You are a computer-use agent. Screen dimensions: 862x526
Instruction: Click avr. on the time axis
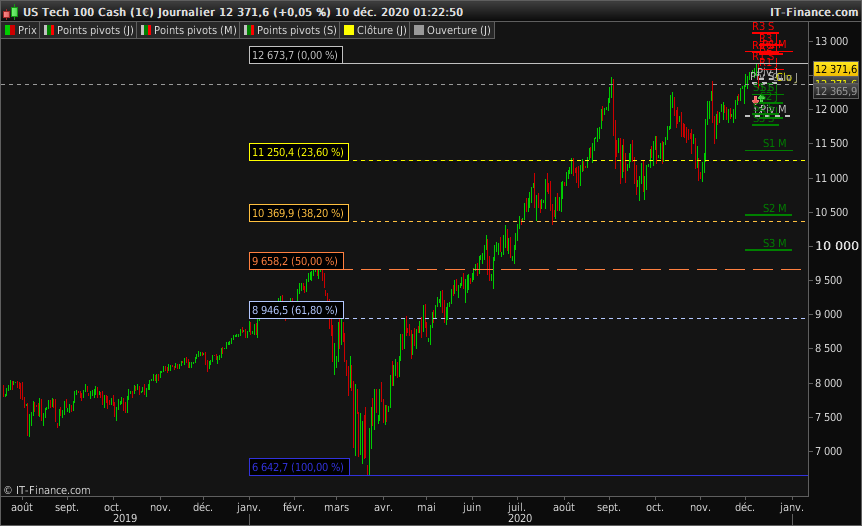[383, 507]
